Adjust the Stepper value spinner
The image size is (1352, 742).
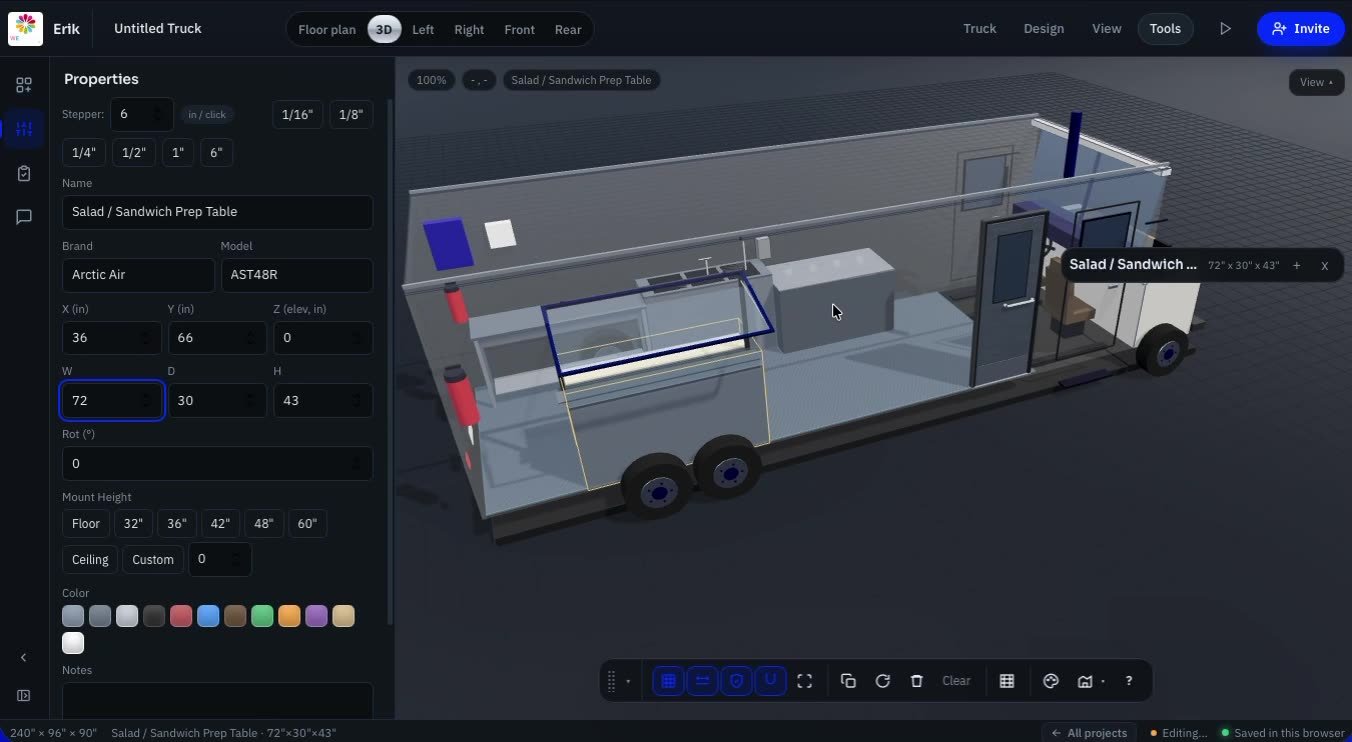pos(156,114)
